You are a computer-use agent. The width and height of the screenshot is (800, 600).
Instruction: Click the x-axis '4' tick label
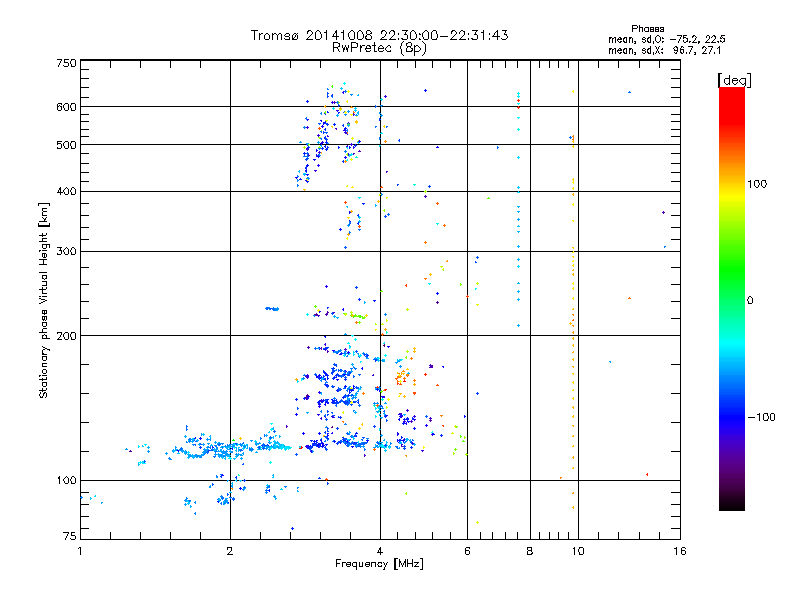click(x=380, y=551)
